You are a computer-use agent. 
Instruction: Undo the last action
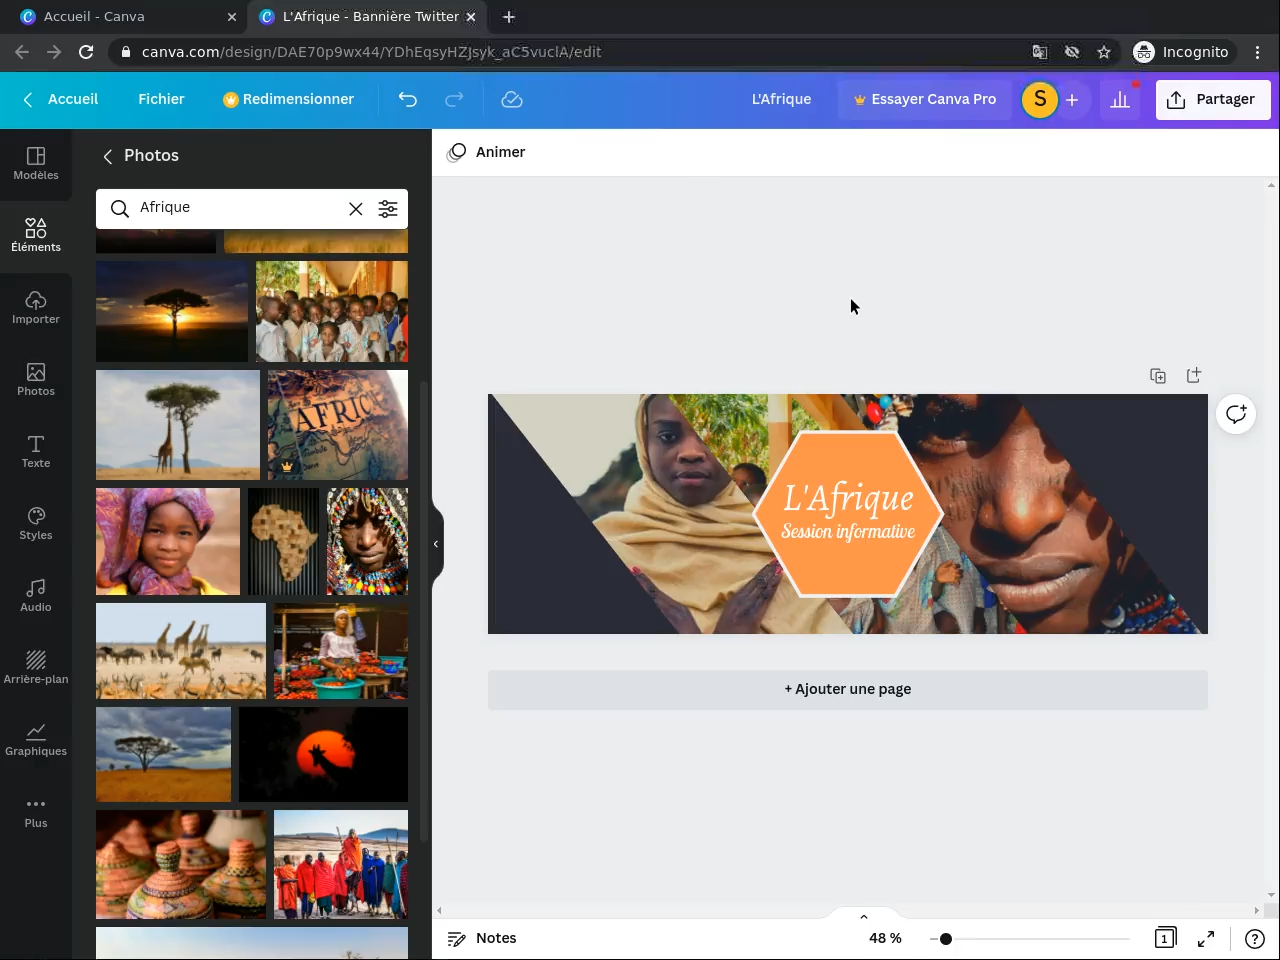408,99
